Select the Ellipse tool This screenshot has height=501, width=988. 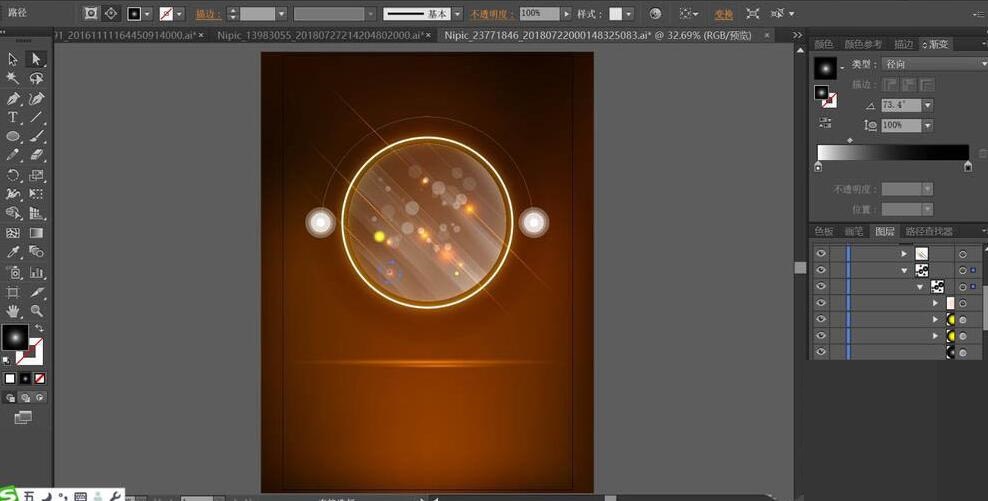point(13,136)
